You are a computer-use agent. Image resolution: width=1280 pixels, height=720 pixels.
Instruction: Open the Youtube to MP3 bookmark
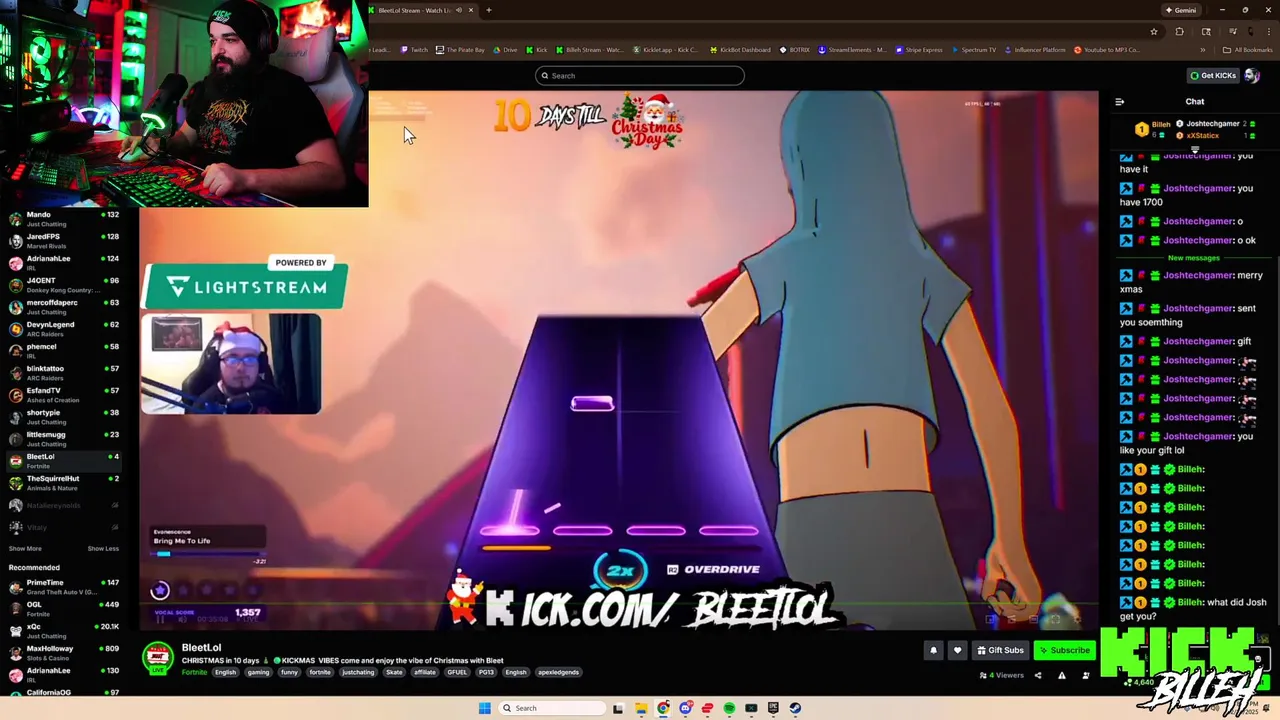(x=1106, y=49)
